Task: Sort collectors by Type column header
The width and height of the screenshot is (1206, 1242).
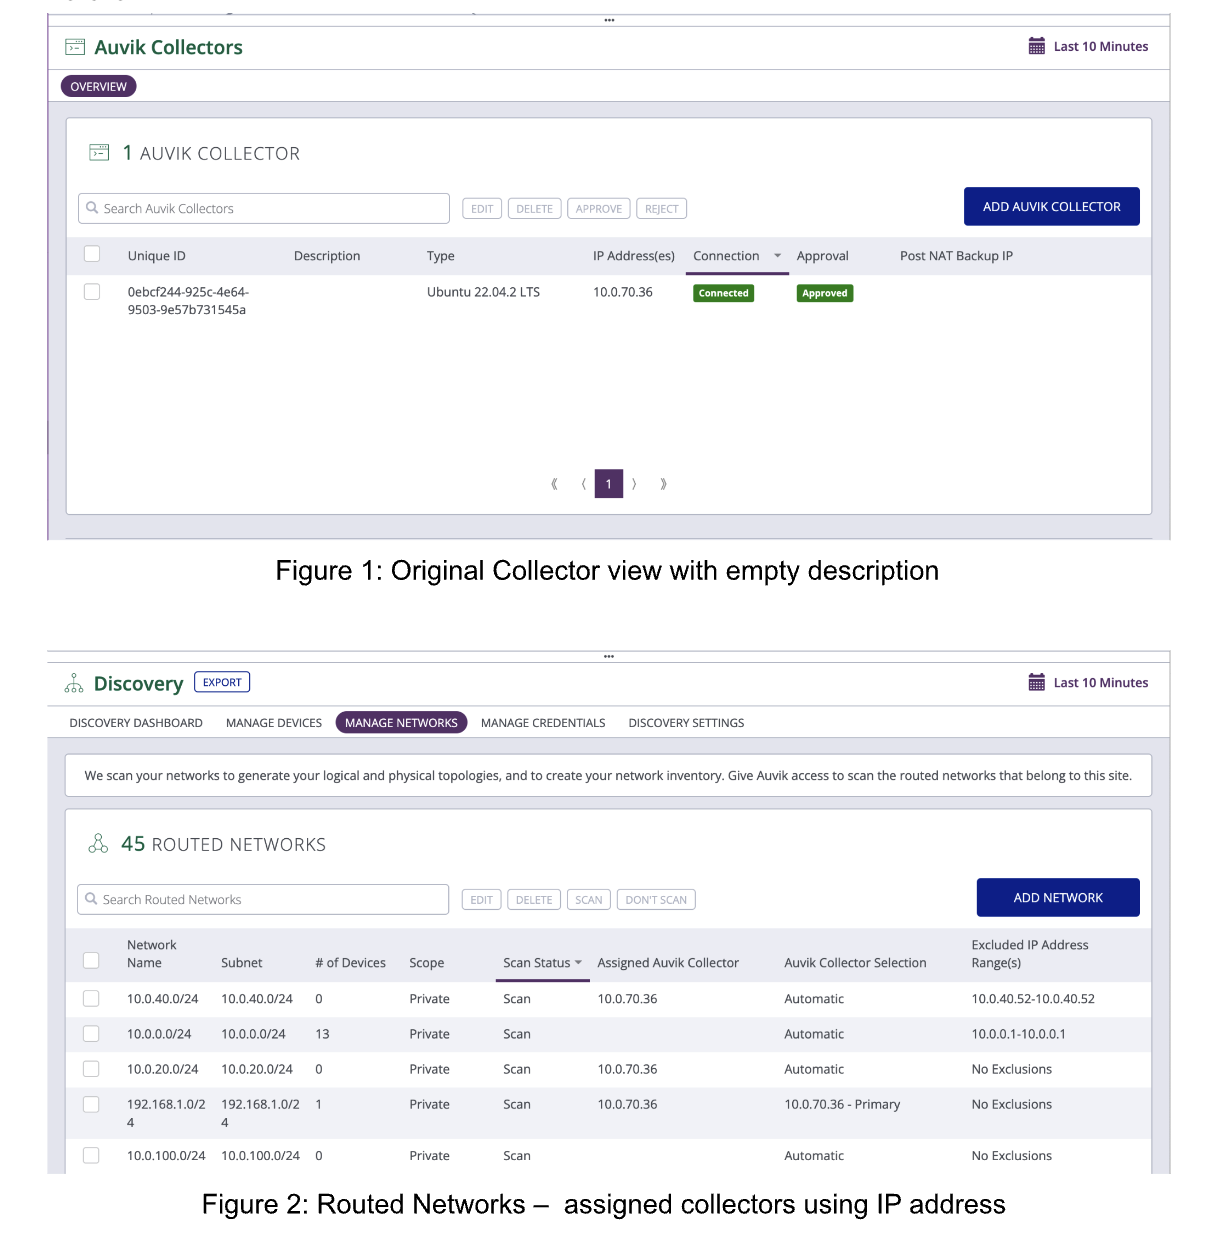Action: 441,256
